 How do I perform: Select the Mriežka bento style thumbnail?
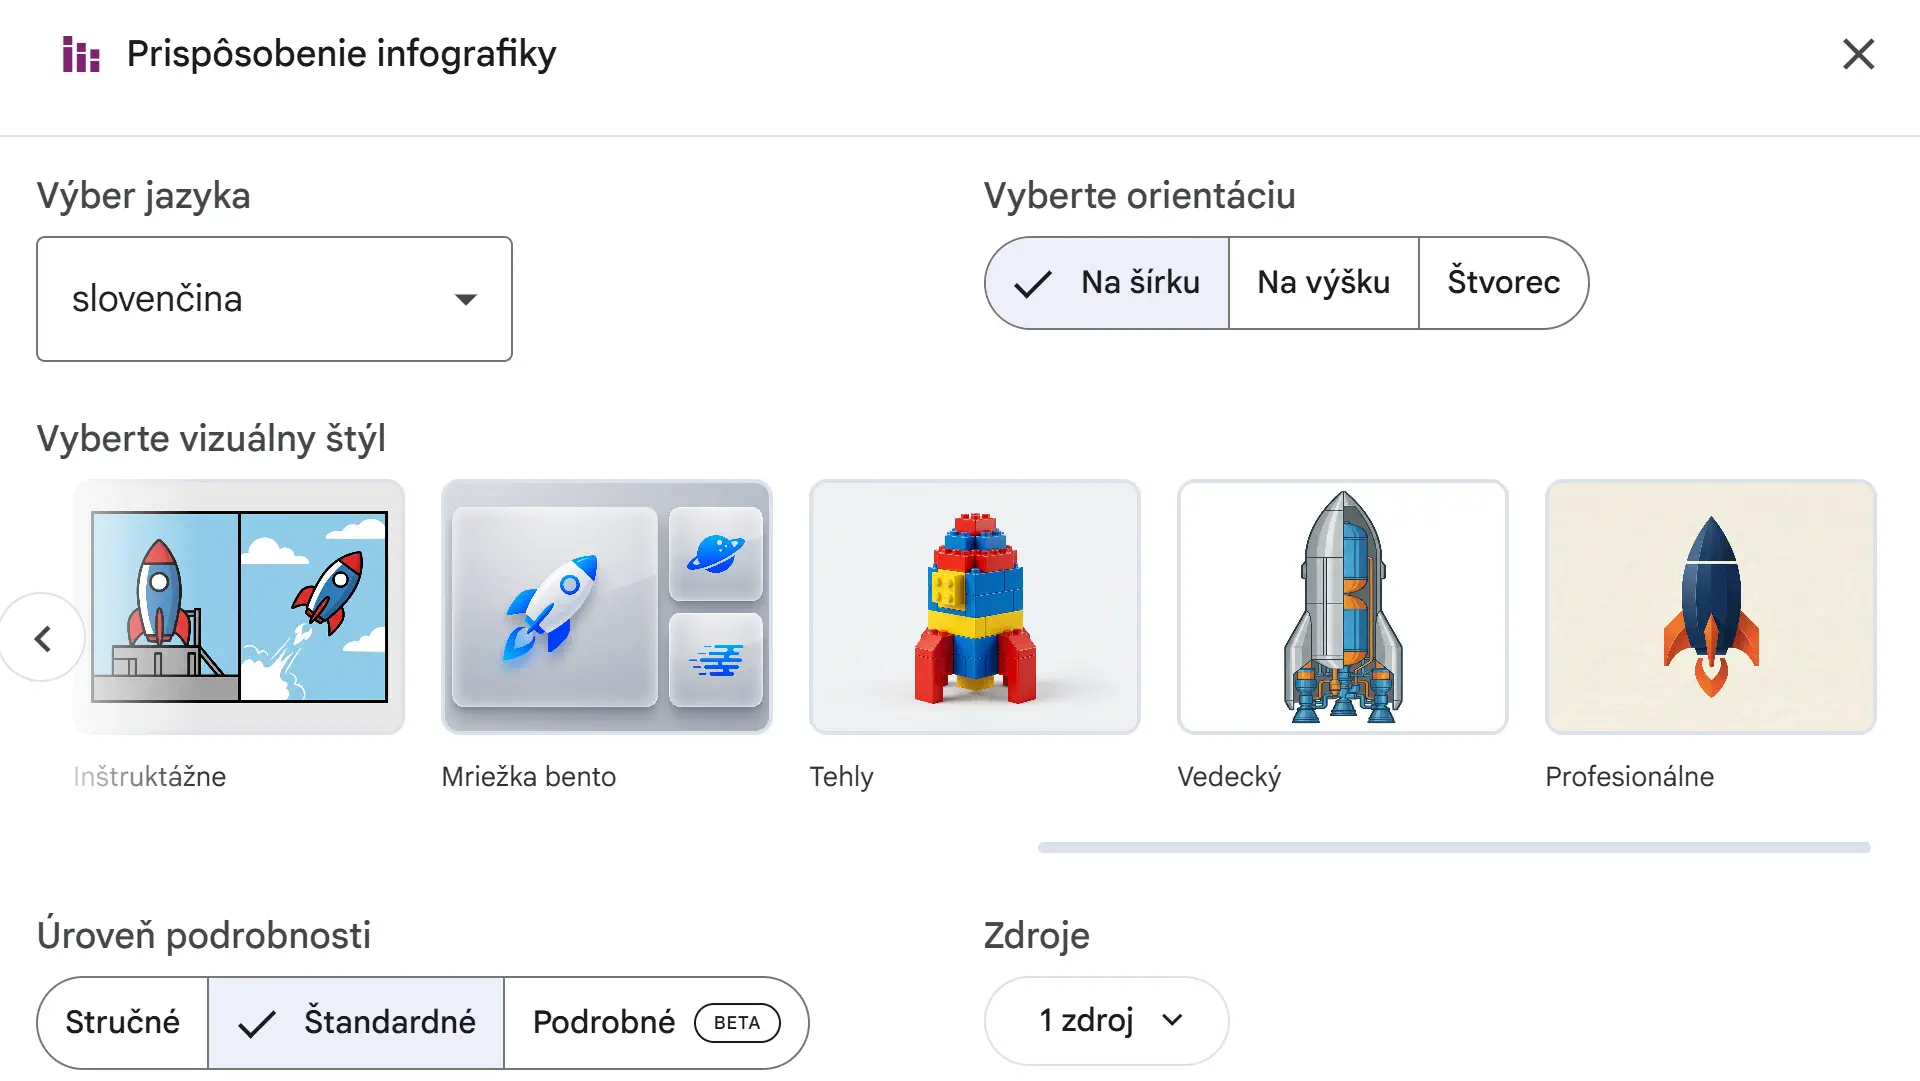(x=607, y=607)
